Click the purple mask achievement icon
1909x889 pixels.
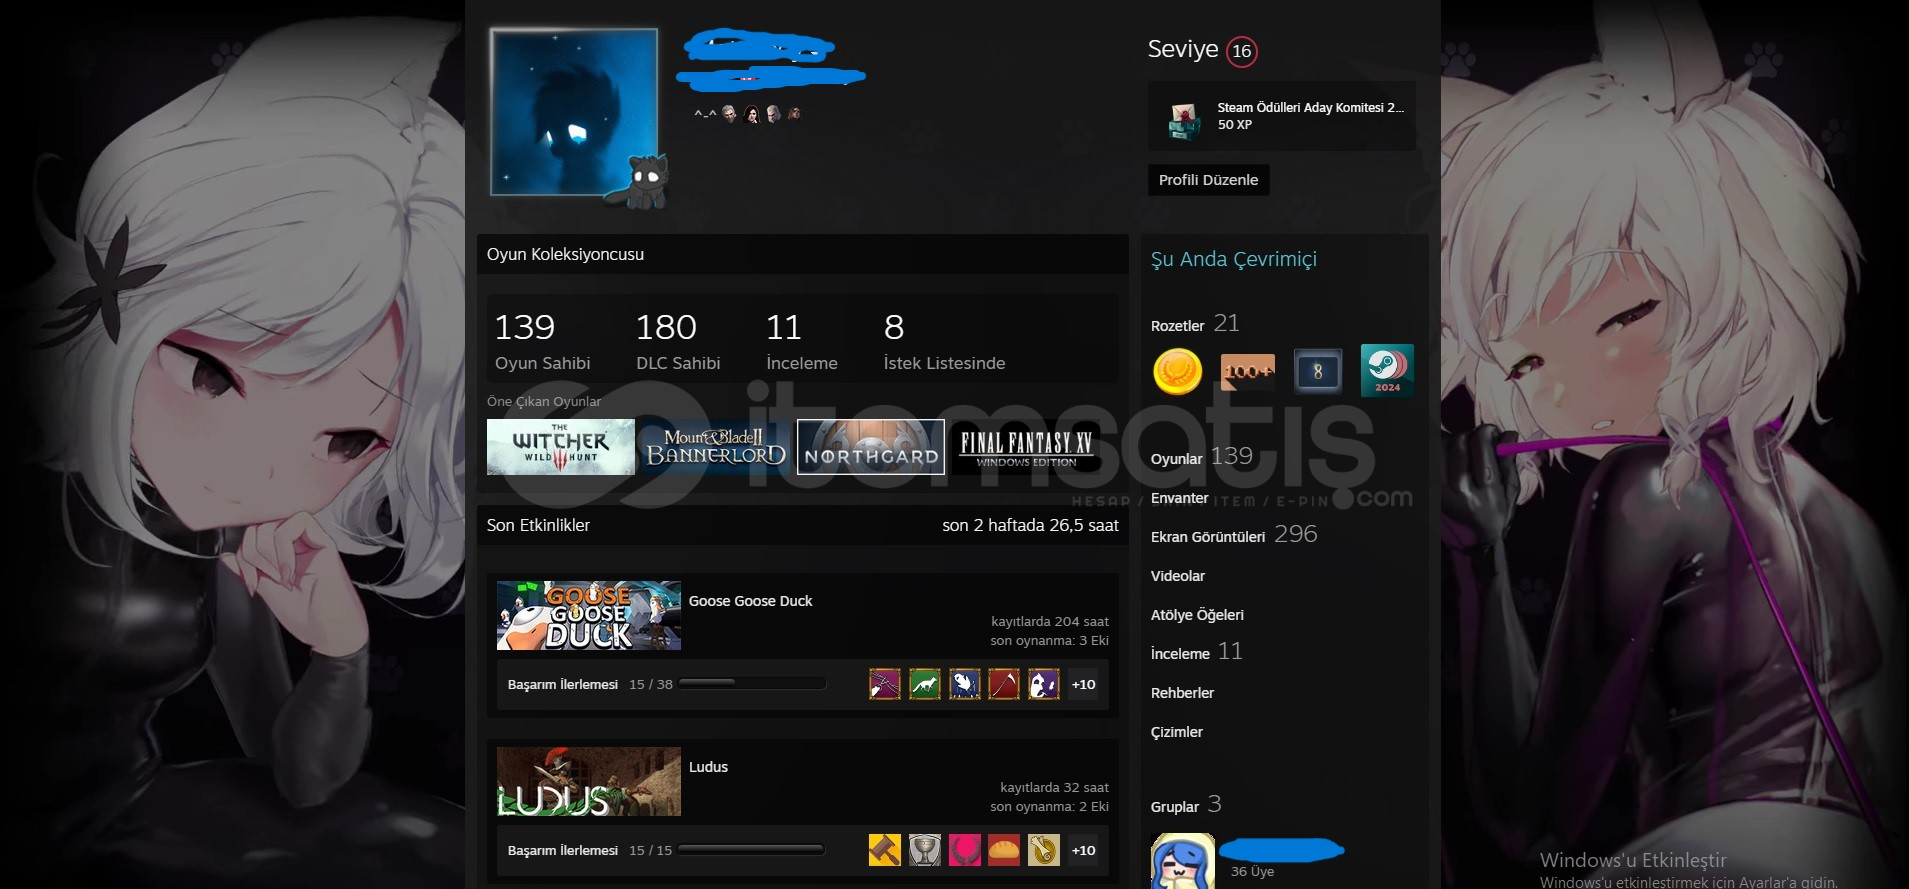point(1044,684)
